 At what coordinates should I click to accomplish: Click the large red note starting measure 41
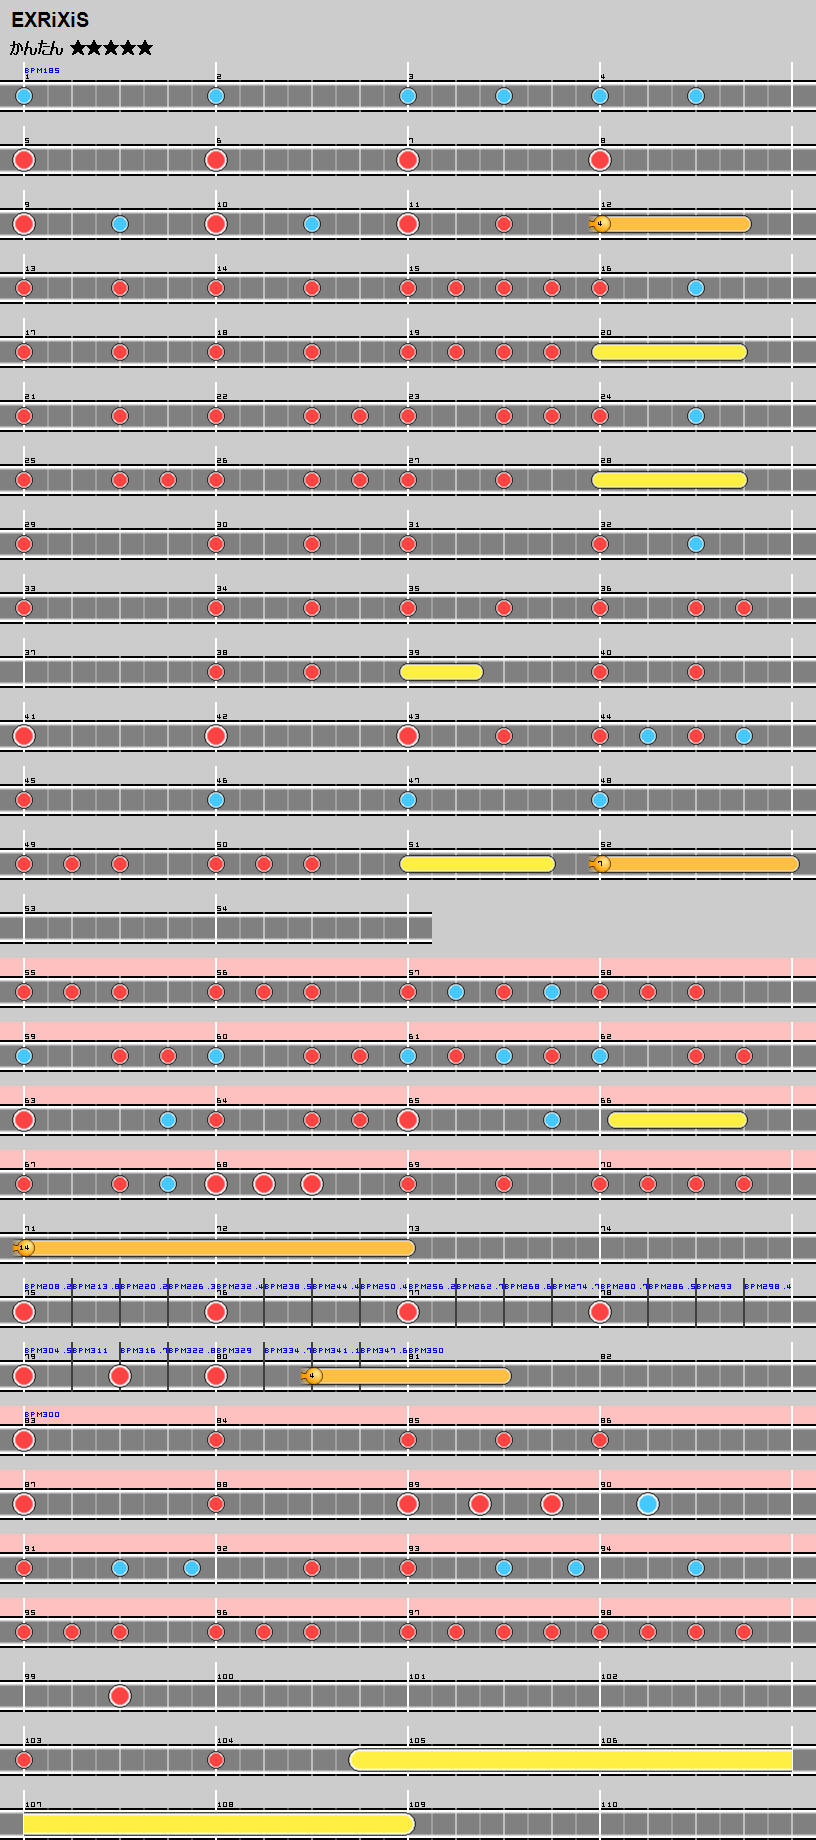(24, 736)
